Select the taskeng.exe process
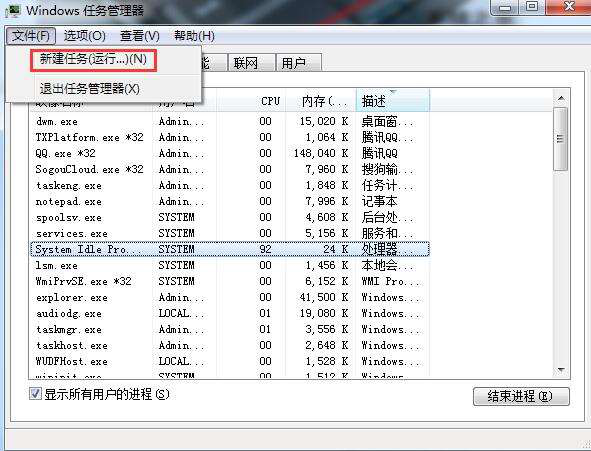 point(230,185)
